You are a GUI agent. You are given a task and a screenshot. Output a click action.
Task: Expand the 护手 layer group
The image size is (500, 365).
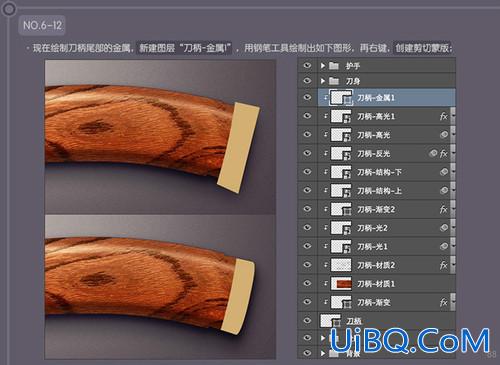point(323,66)
